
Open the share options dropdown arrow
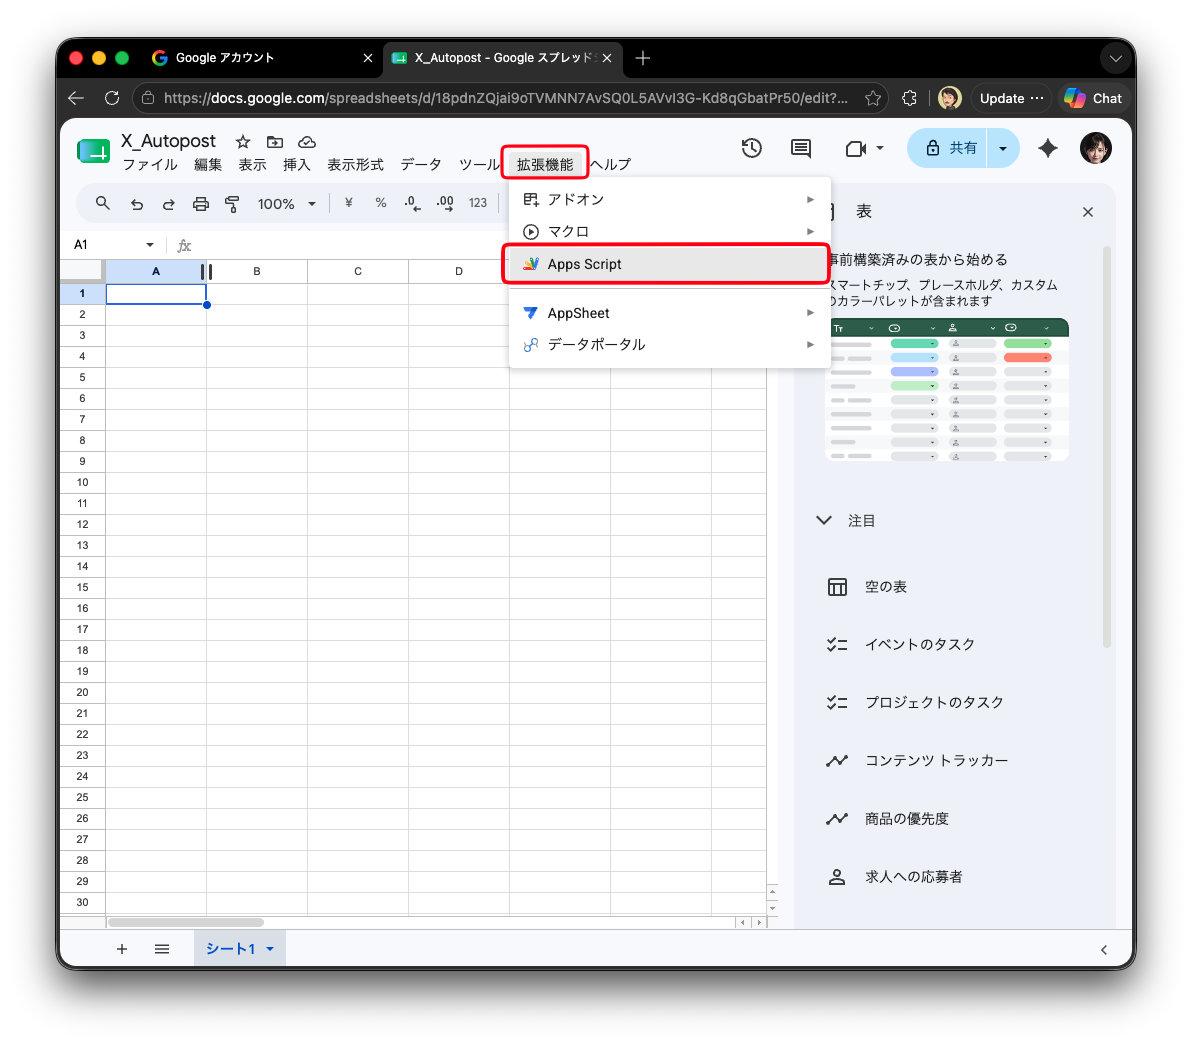(x=1003, y=148)
